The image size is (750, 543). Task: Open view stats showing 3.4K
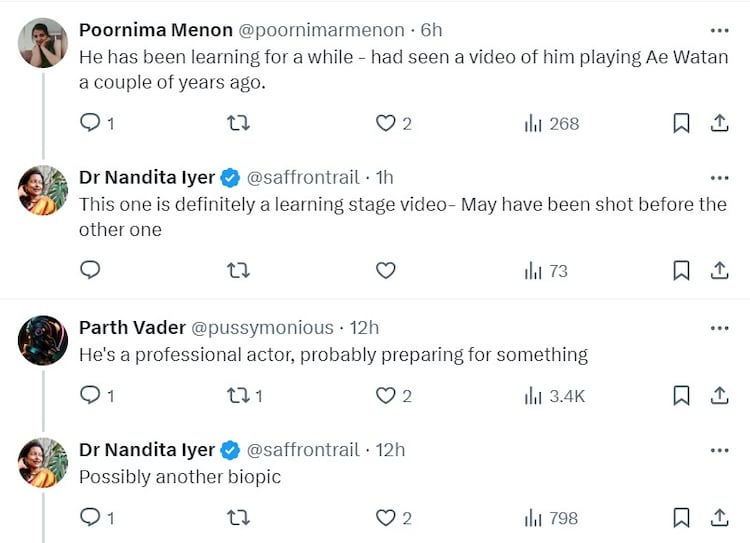click(x=554, y=396)
